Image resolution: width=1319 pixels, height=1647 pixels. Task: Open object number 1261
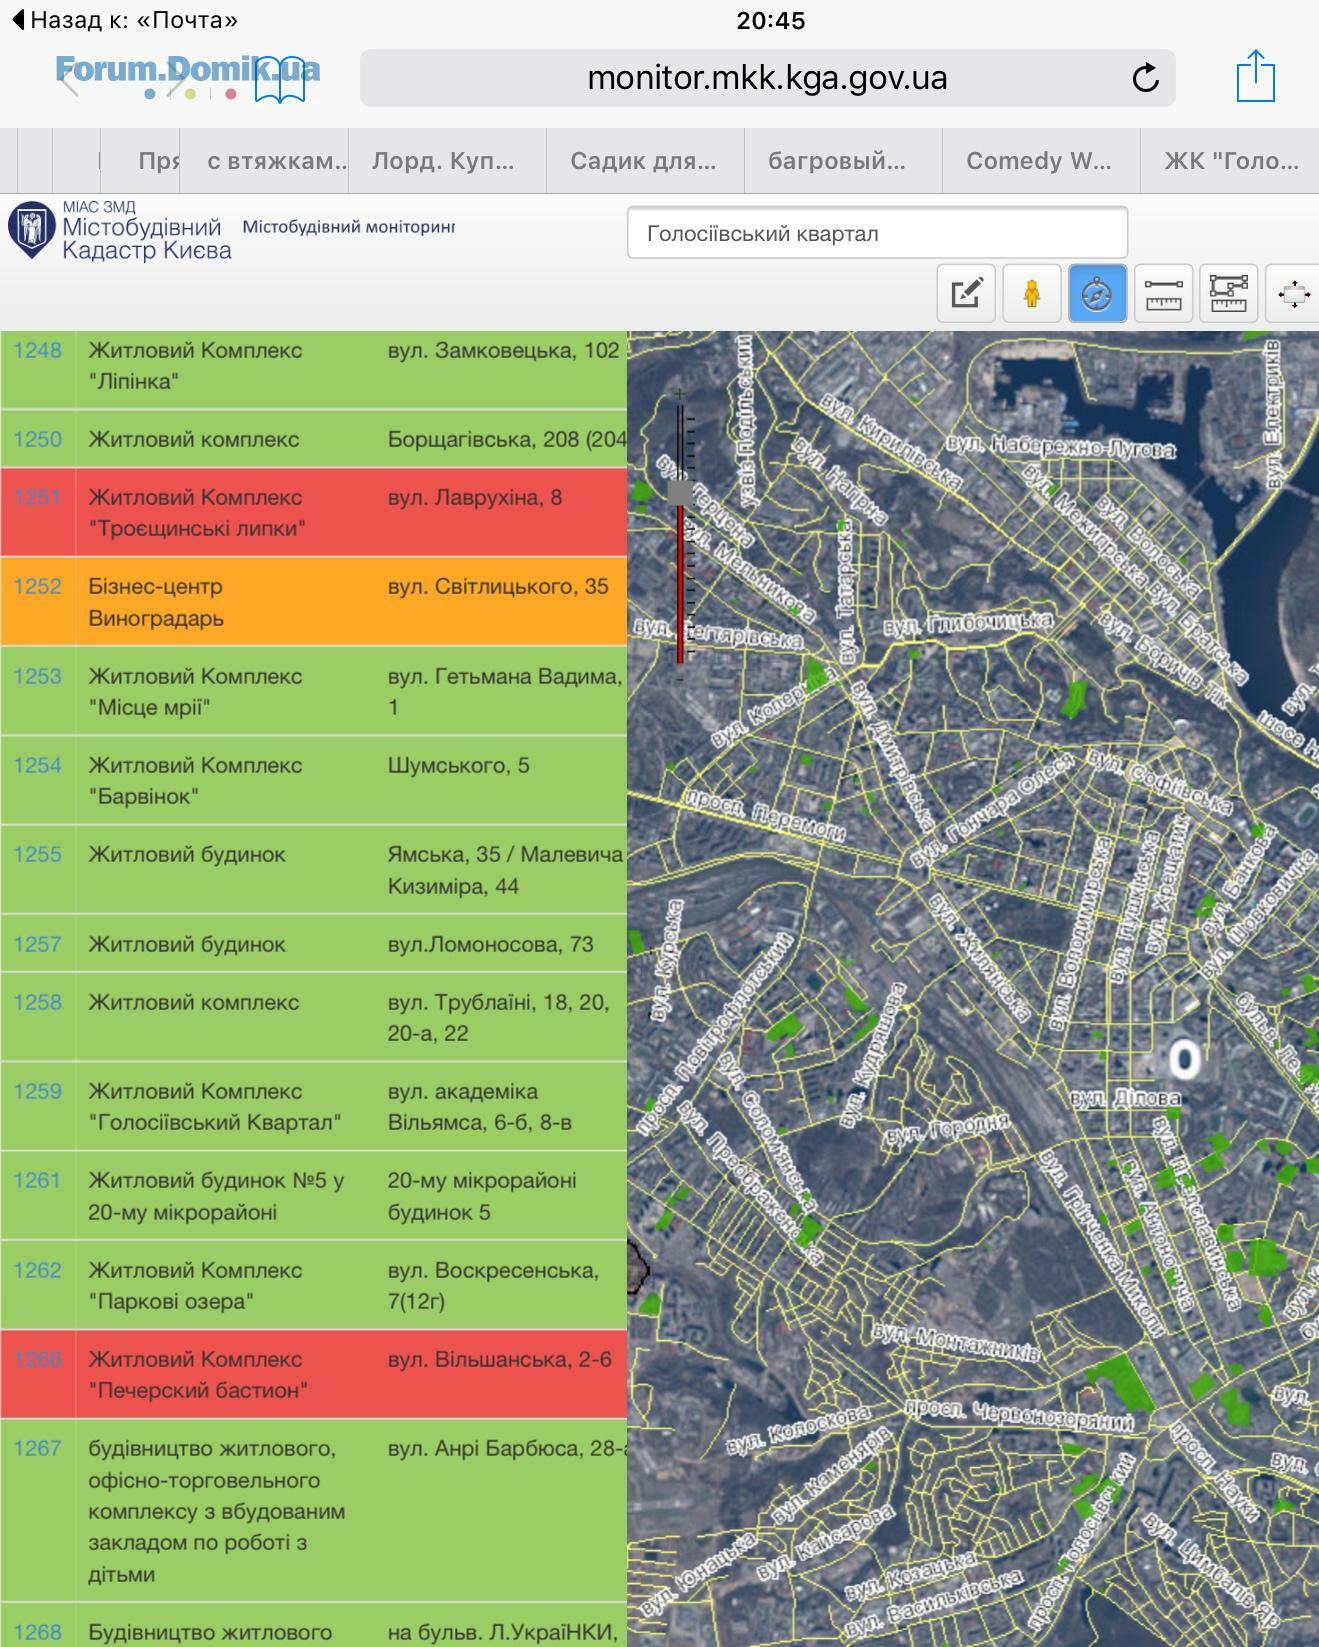[x=37, y=1180]
